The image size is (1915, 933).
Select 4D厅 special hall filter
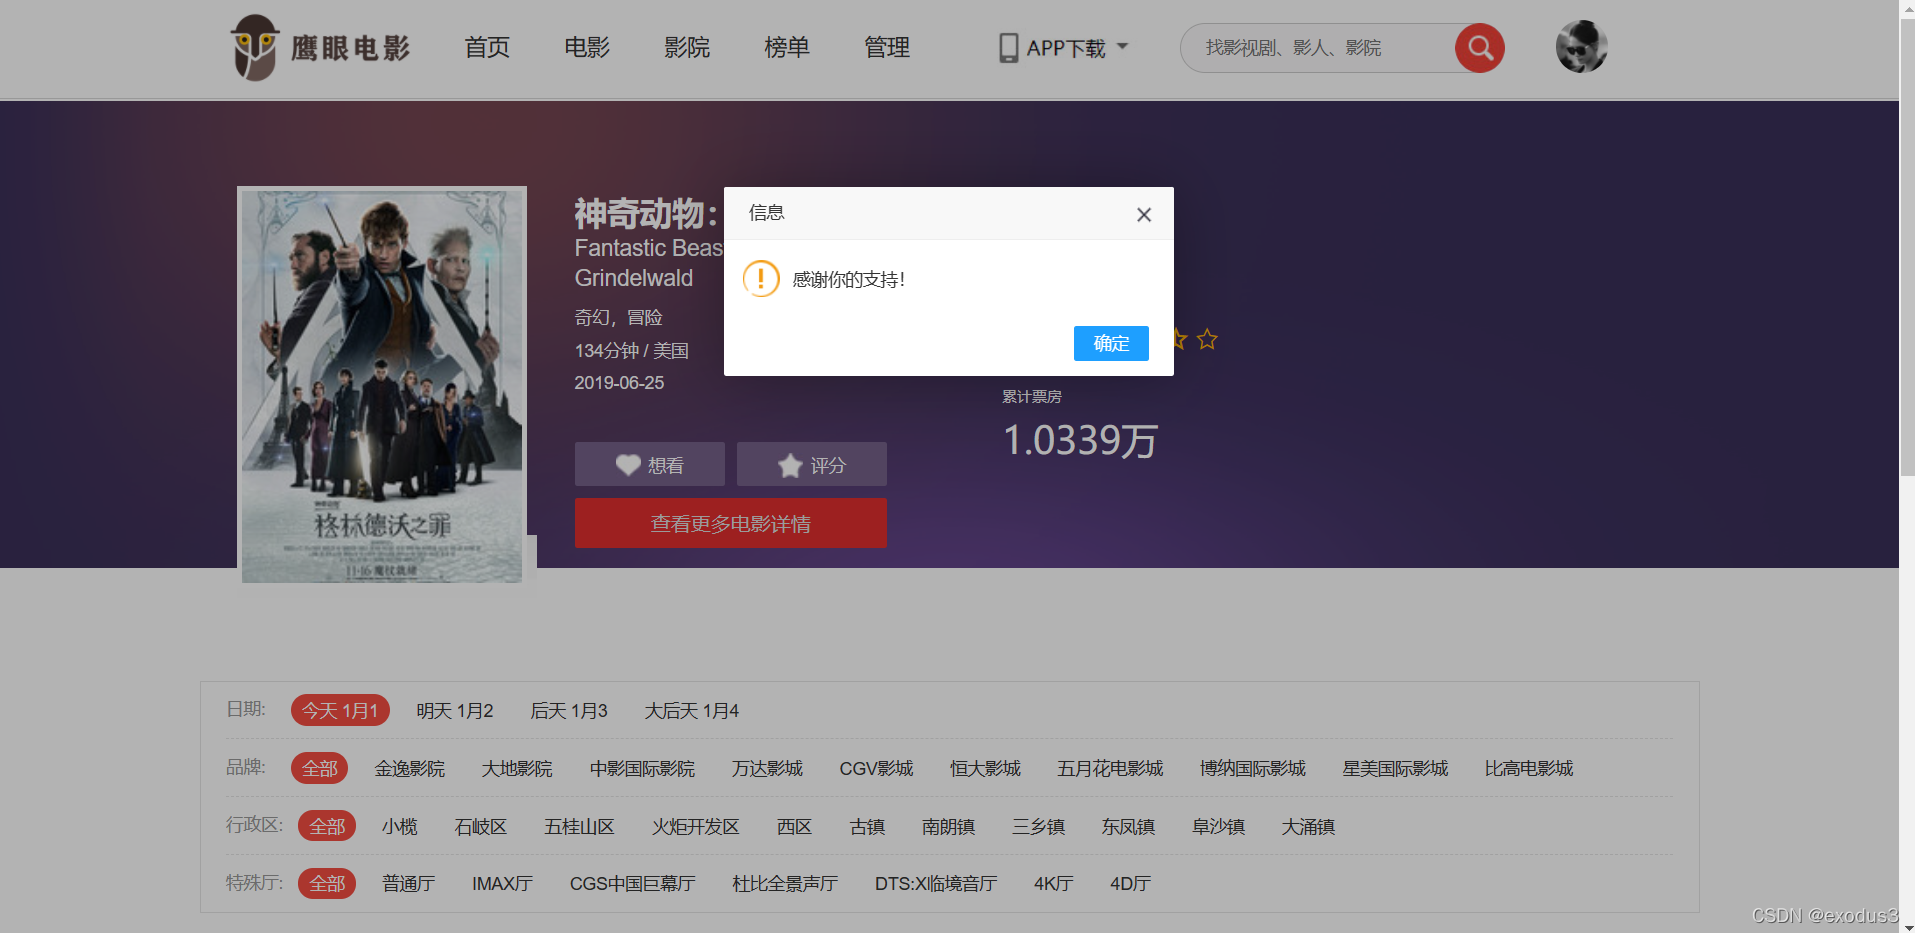click(1129, 883)
